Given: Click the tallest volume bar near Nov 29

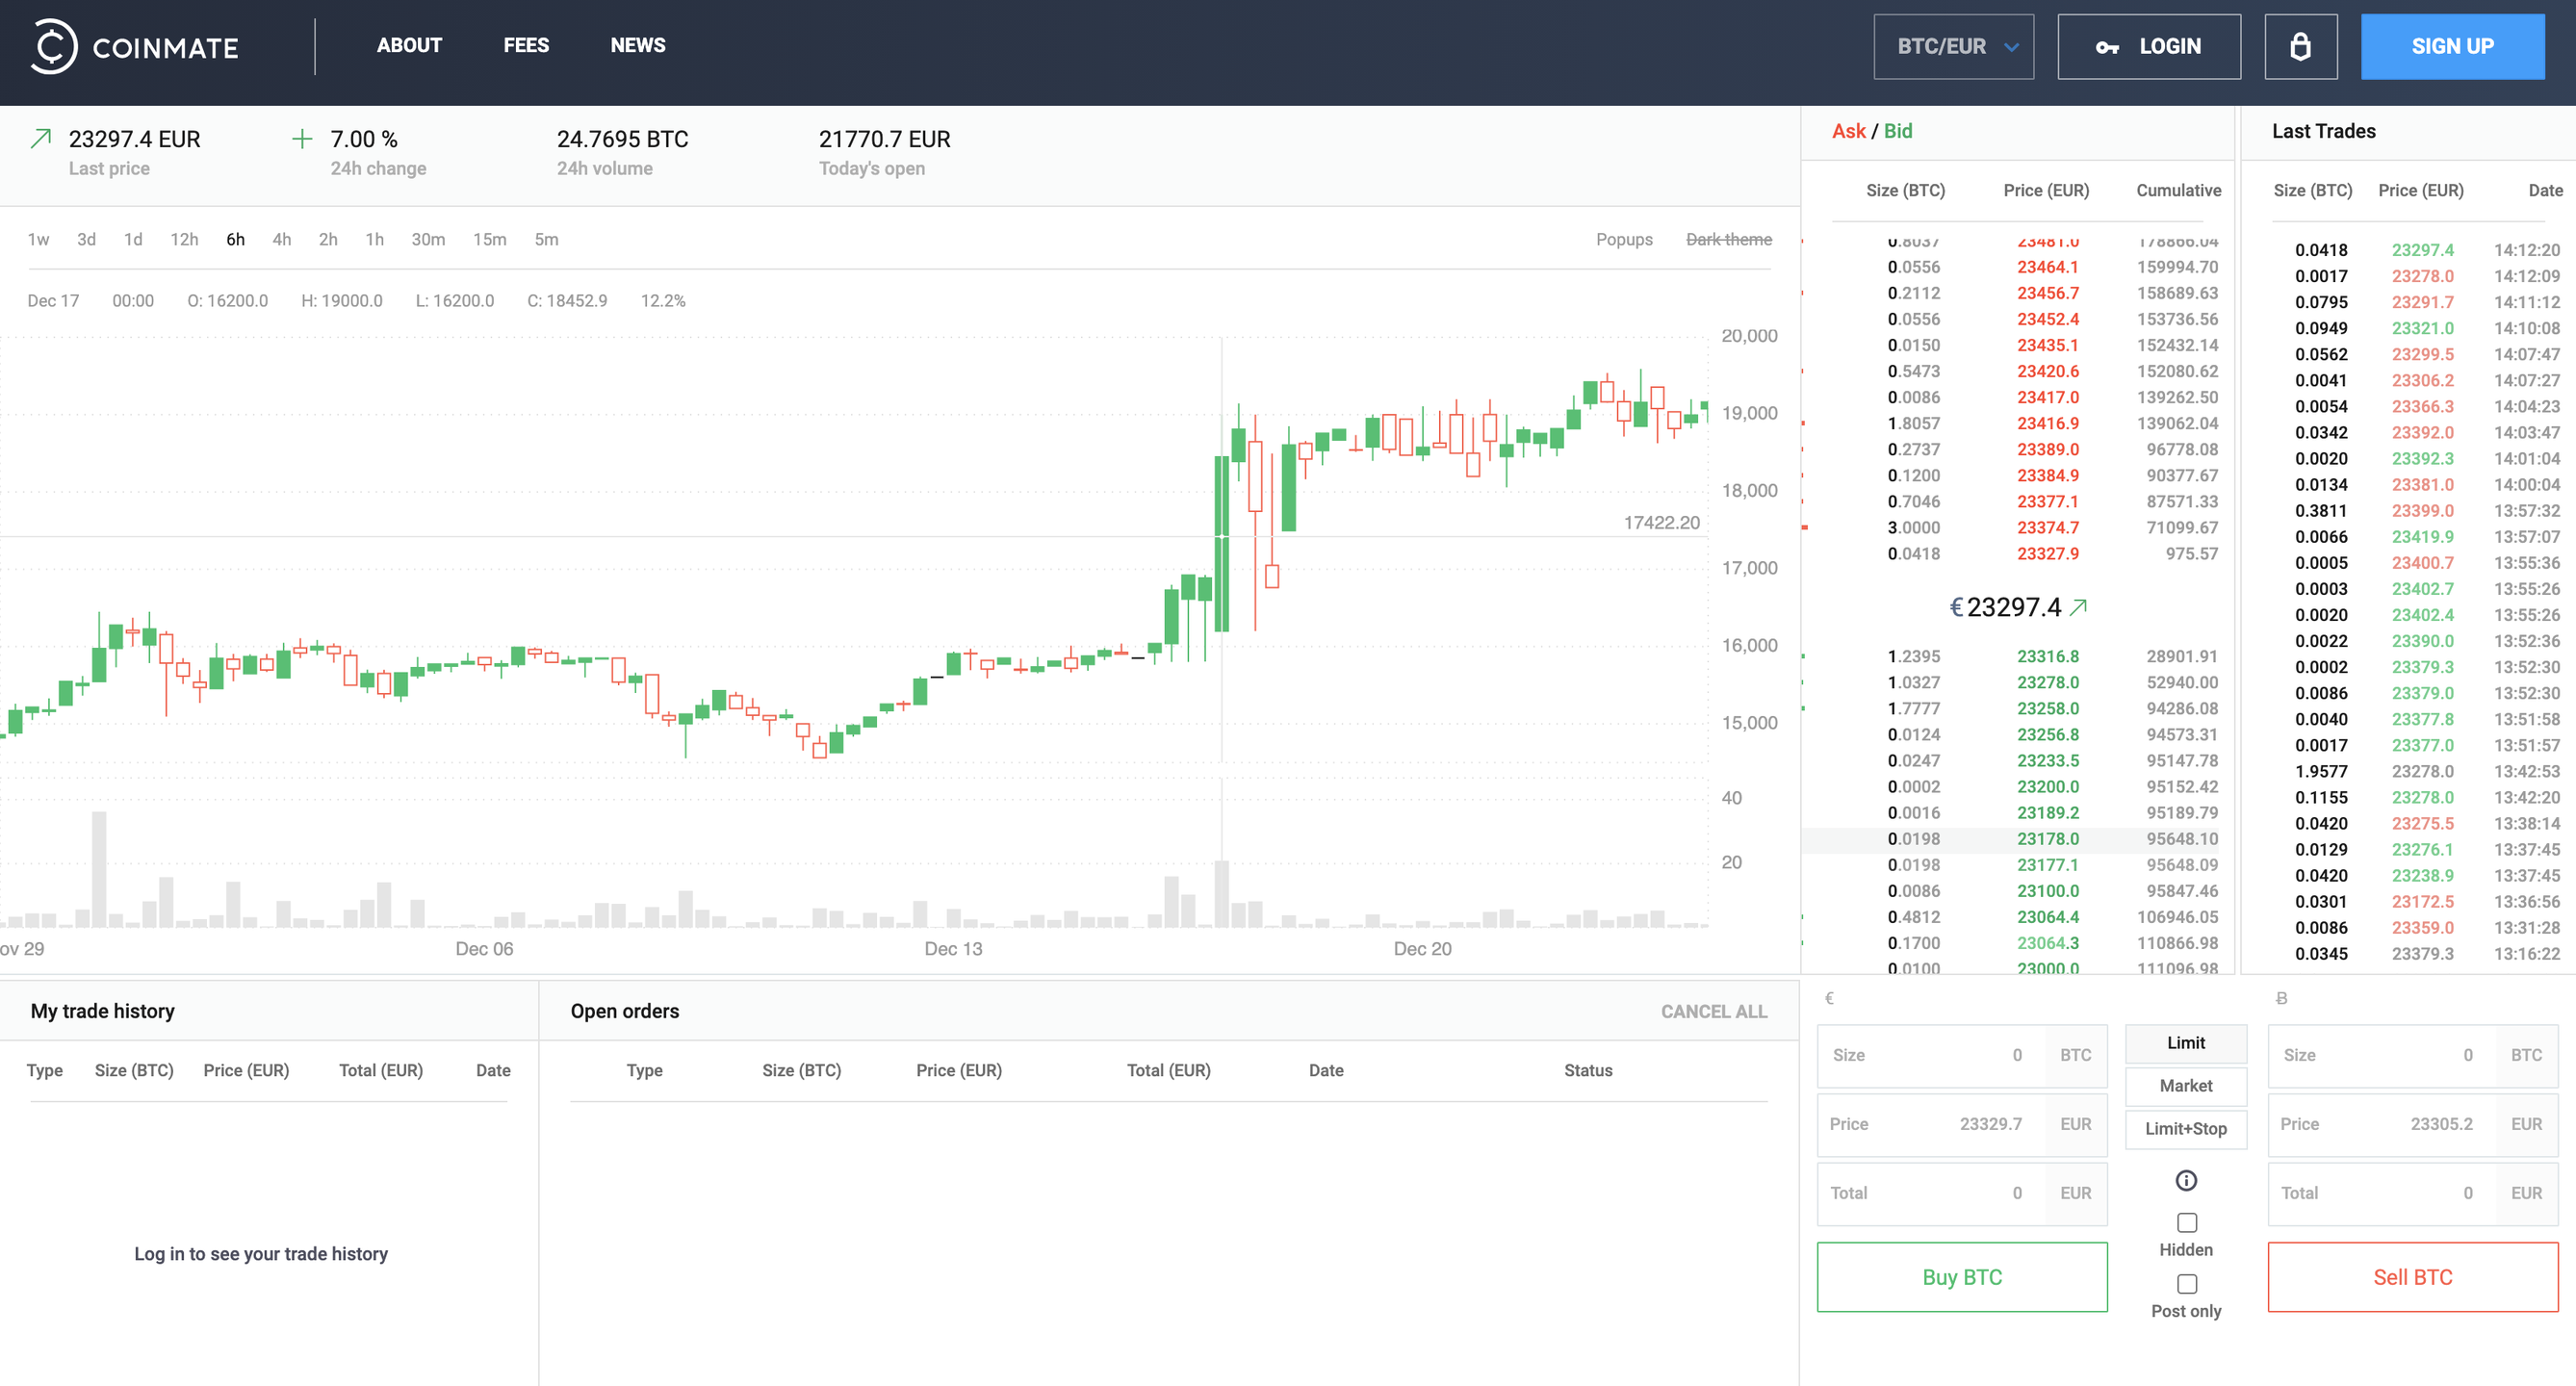Looking at the screenshot, I should pos(99,869).
